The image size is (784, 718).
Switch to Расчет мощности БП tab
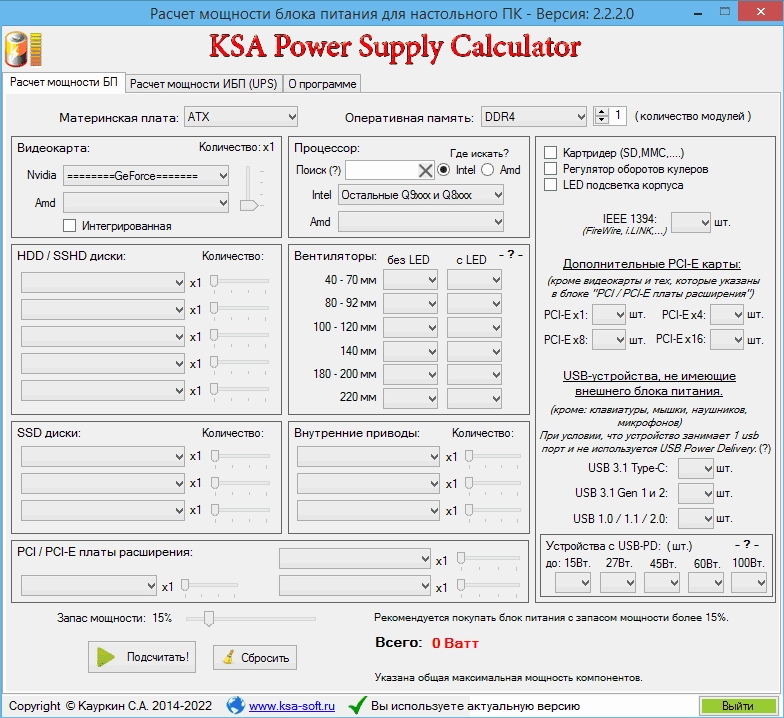(64, 82)
